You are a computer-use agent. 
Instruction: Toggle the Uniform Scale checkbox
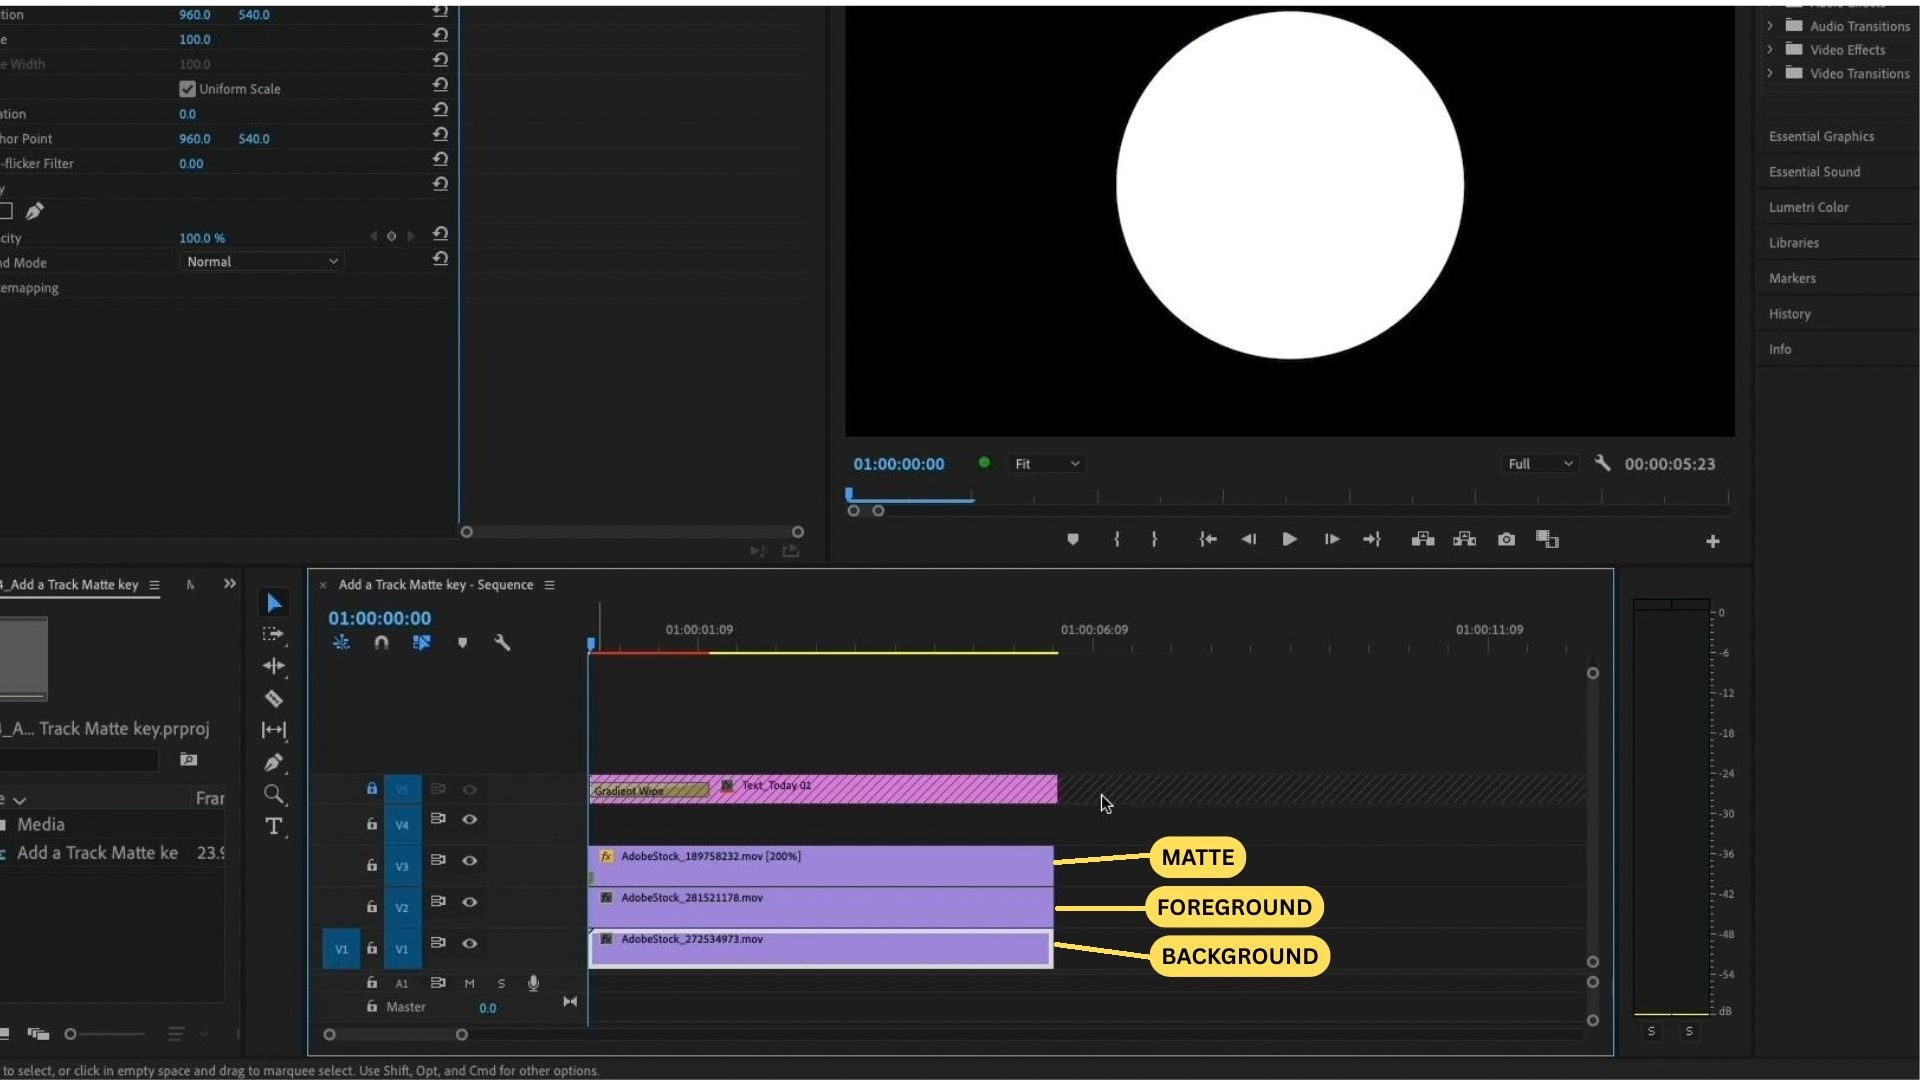click(x=187, y=89)
